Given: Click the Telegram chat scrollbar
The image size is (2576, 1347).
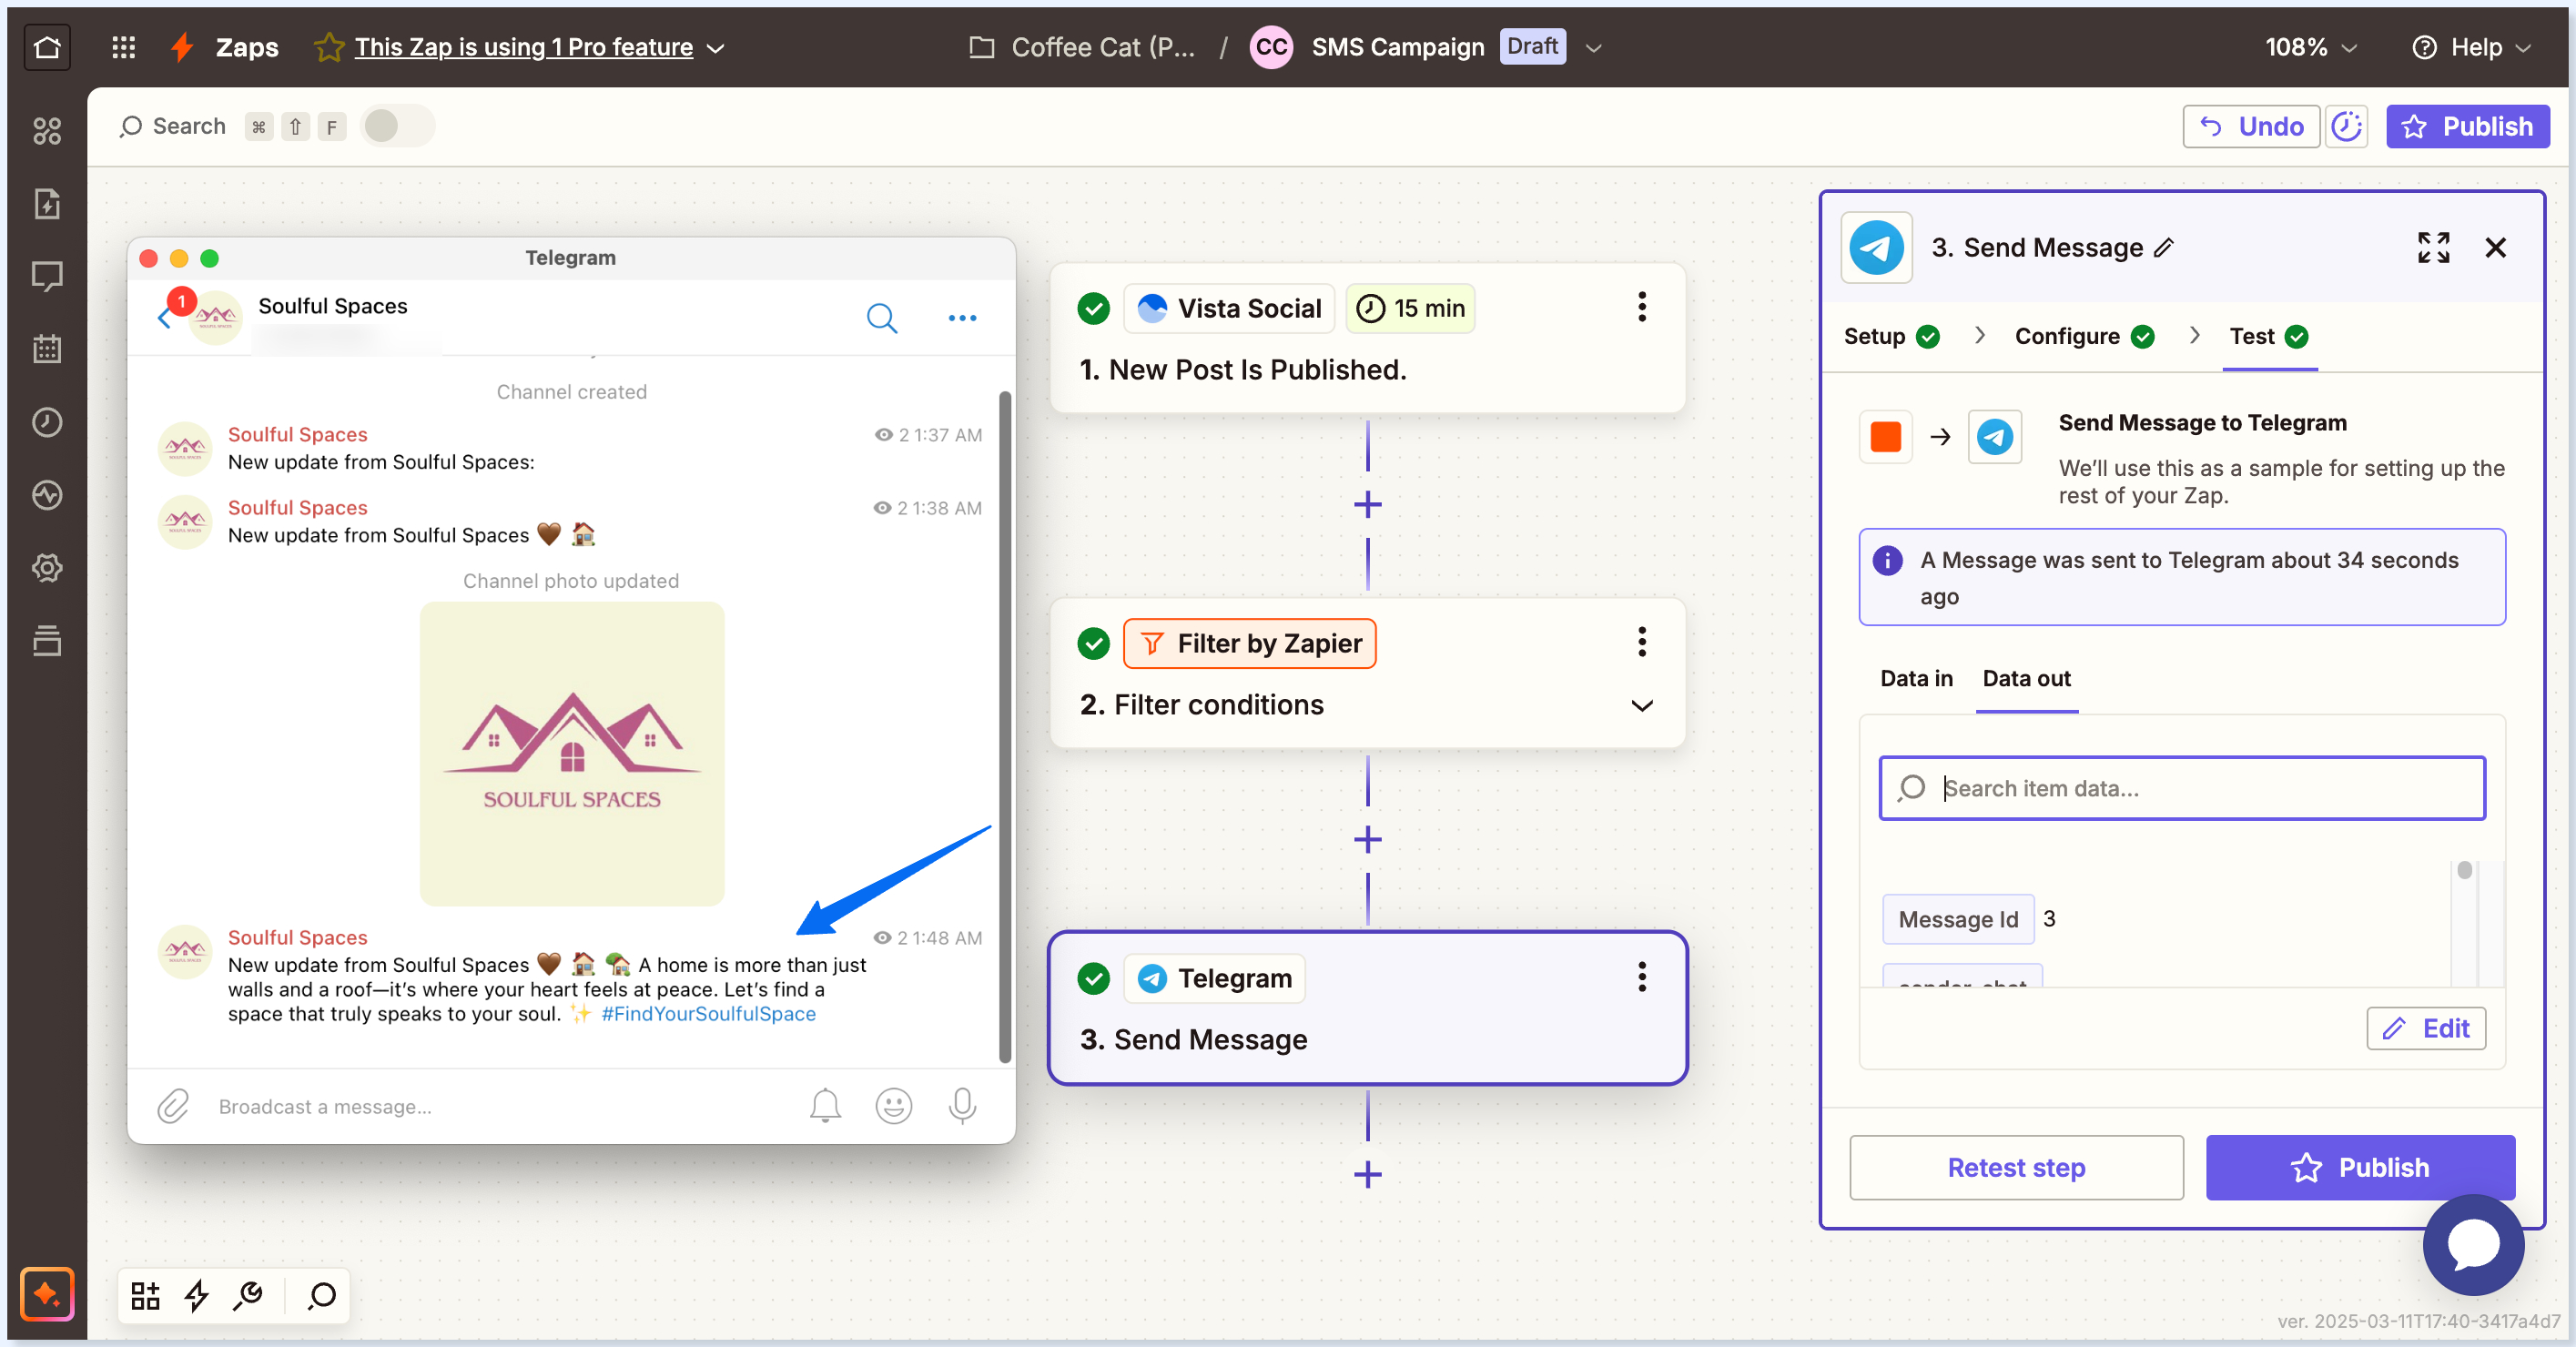Looking at the screenshot, I should tap(1004, 726).
